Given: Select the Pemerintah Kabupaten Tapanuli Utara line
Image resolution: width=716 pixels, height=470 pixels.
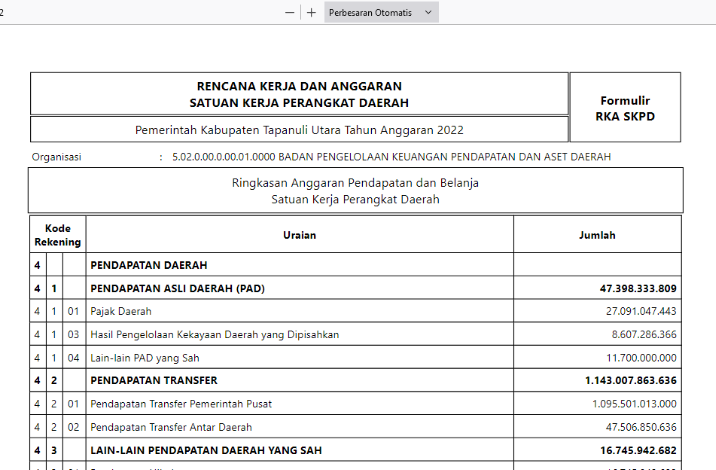Looking at the screenshot, I should [299, 130].
